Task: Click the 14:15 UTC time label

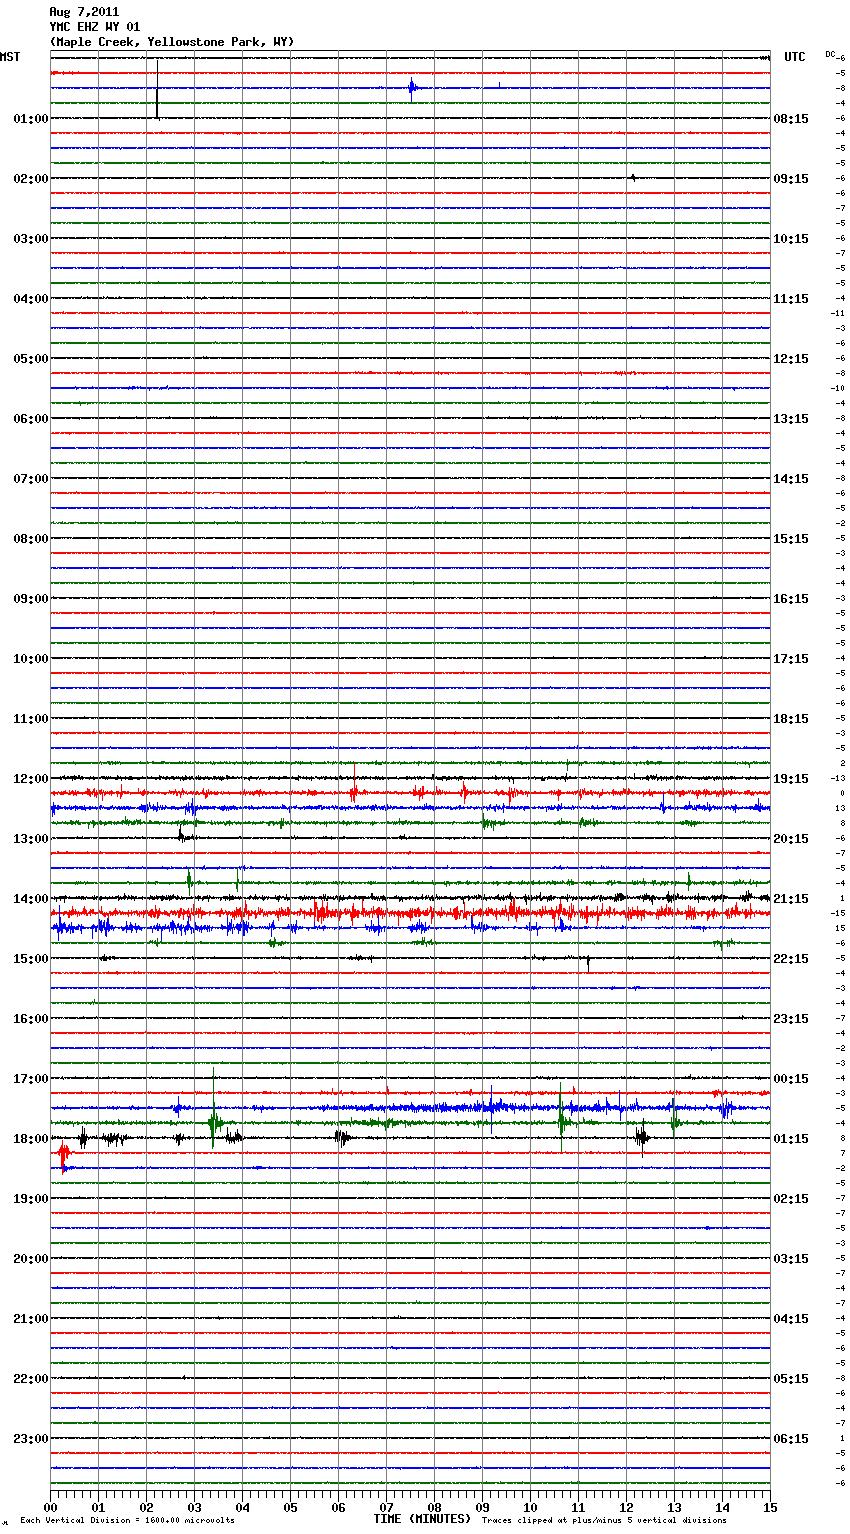Action: click(791, 479)
